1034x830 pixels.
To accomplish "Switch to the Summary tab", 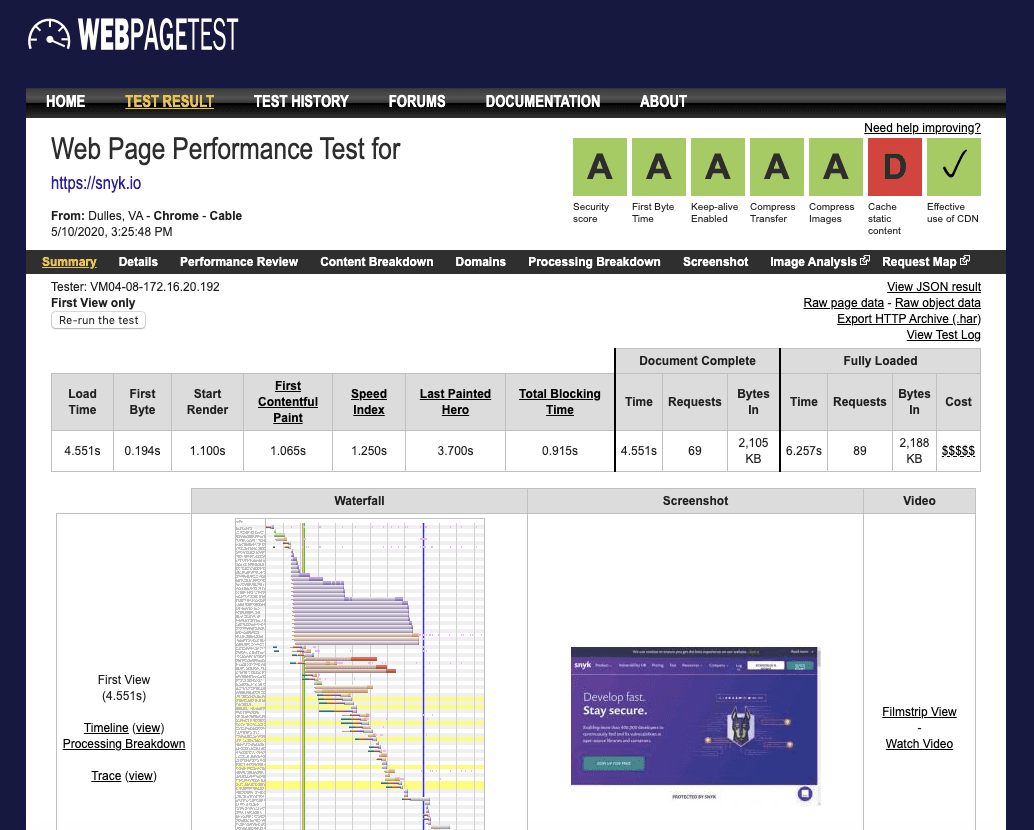I will pyautogui.click(x=69, y=262).
